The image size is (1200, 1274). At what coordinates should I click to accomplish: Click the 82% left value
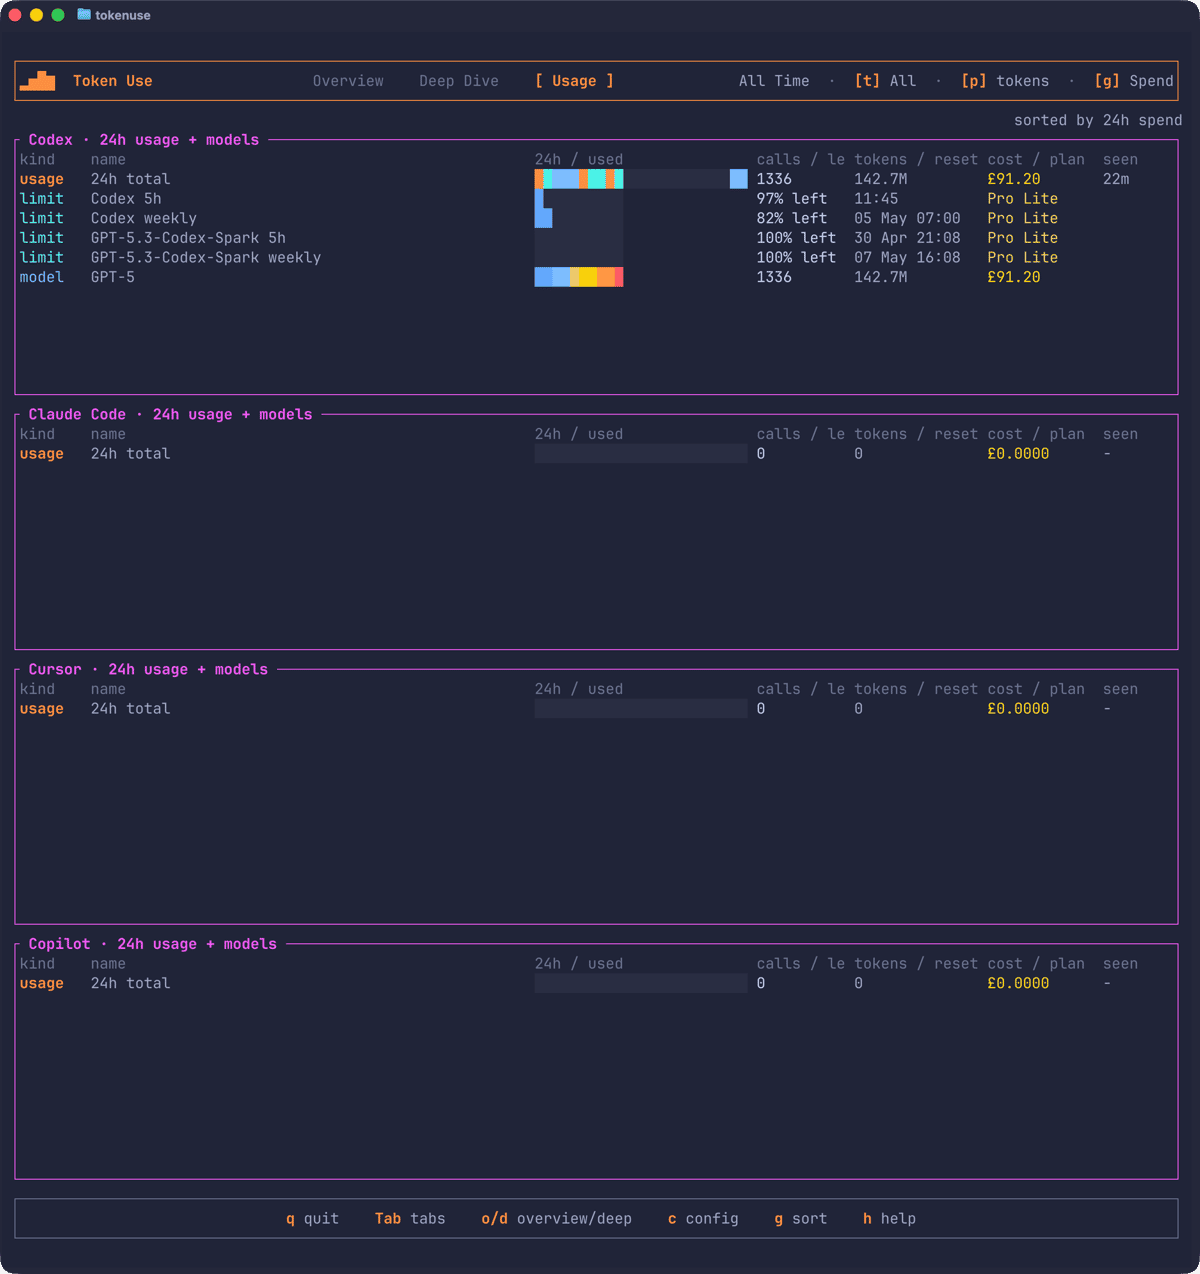(792, 218)
